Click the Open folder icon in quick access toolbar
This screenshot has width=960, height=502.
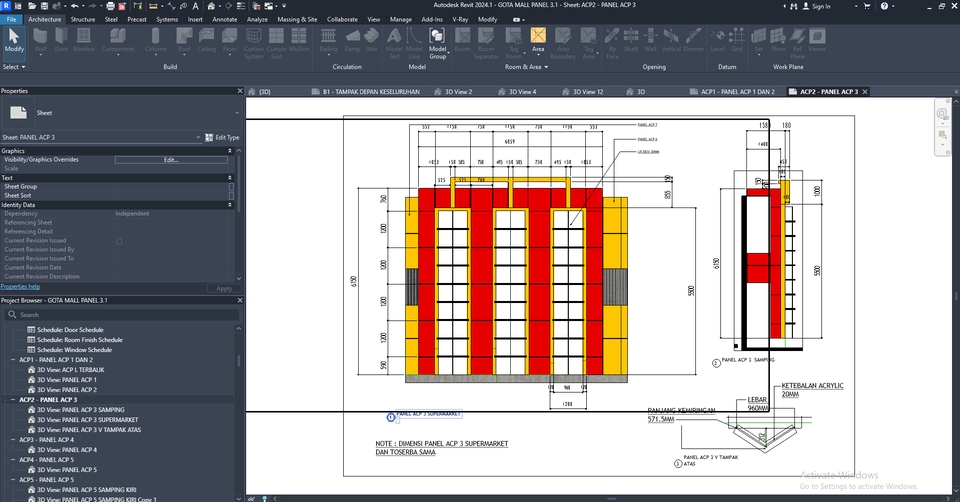pyautogui.click(x=31, y=6)
